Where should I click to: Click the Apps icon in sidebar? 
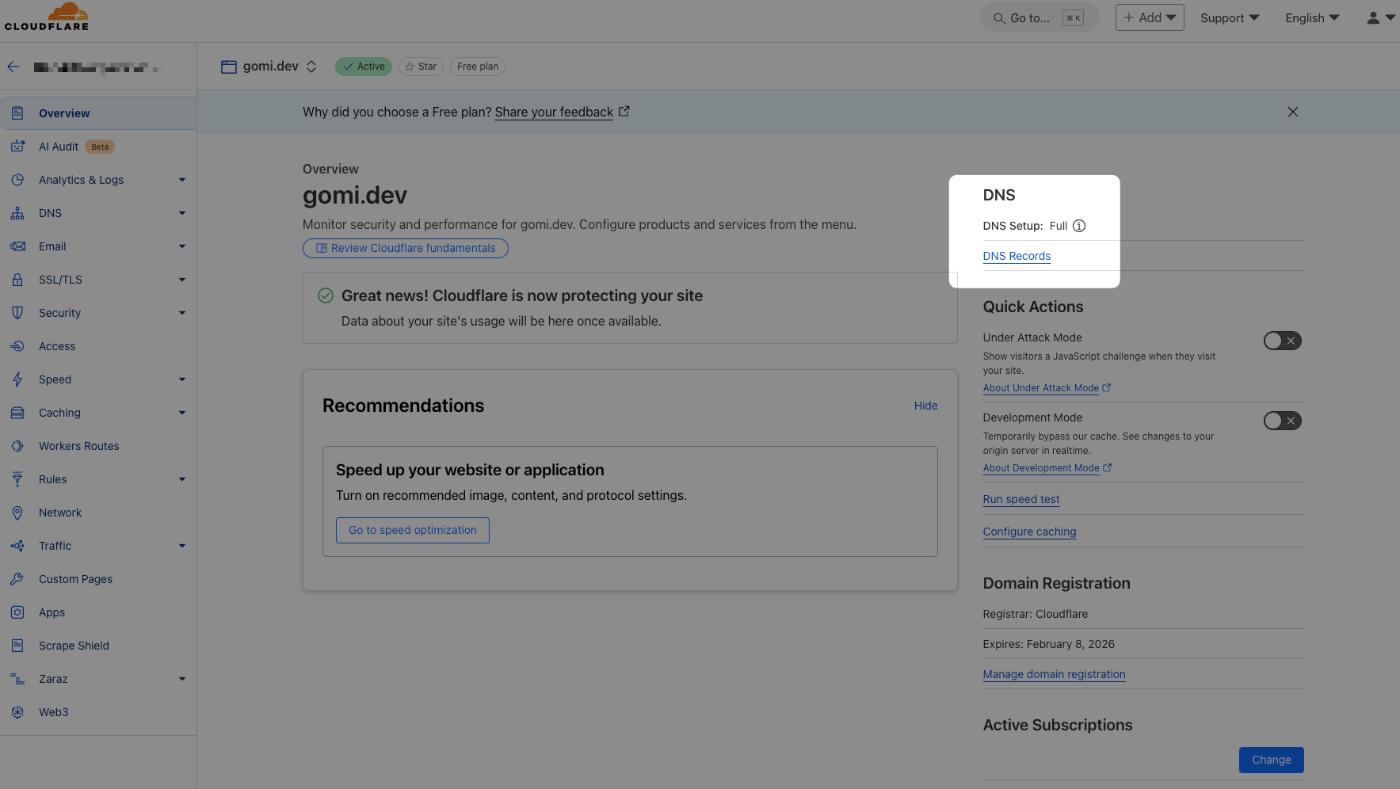pyautogui.click(x=17, y=612)
